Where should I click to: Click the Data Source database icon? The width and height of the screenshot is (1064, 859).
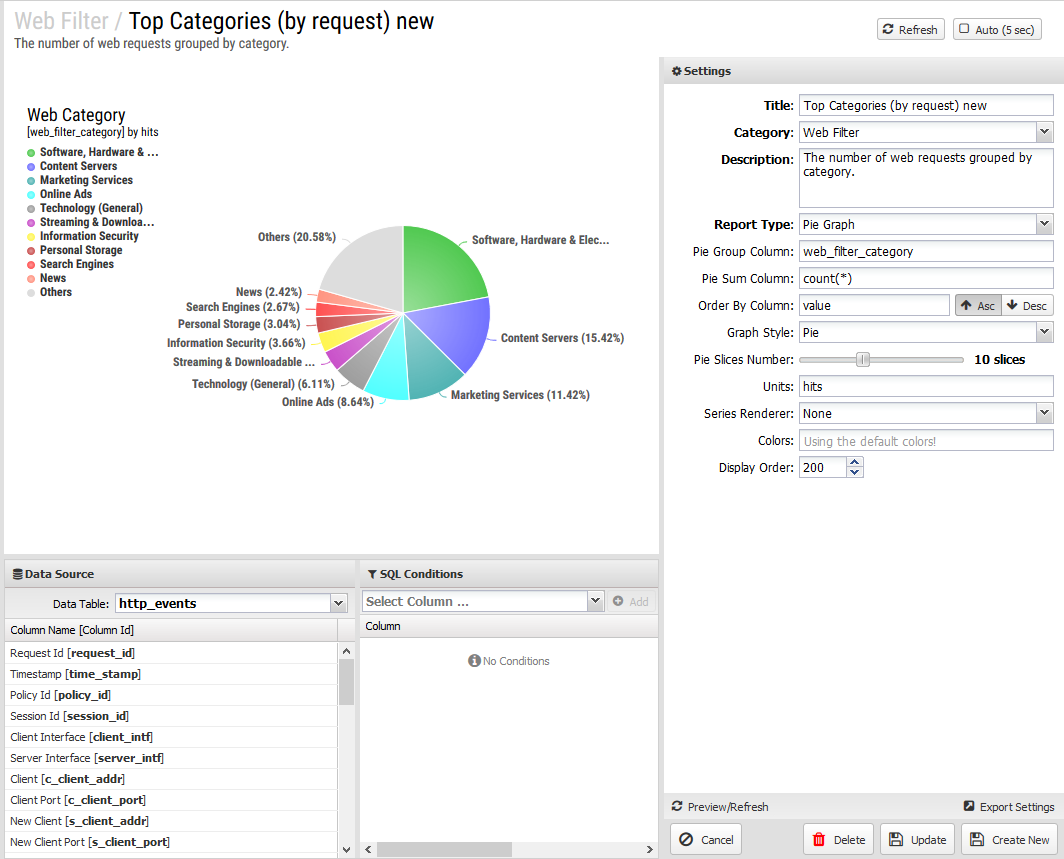tap(18, 574)
